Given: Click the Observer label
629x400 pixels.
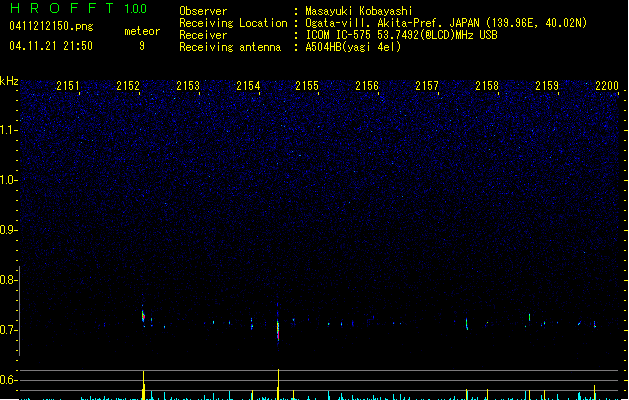Looking at the screenshot, I should coord(203,11).
